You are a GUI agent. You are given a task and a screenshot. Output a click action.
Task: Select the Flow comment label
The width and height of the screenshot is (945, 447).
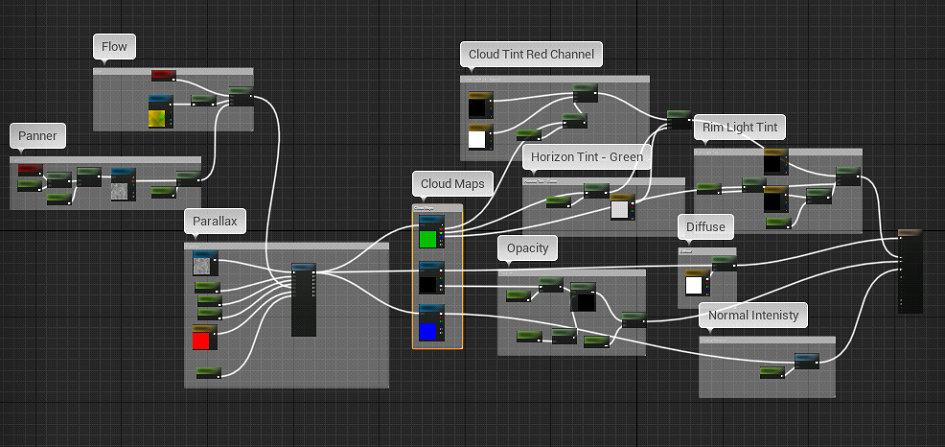[x=115, y=47]
